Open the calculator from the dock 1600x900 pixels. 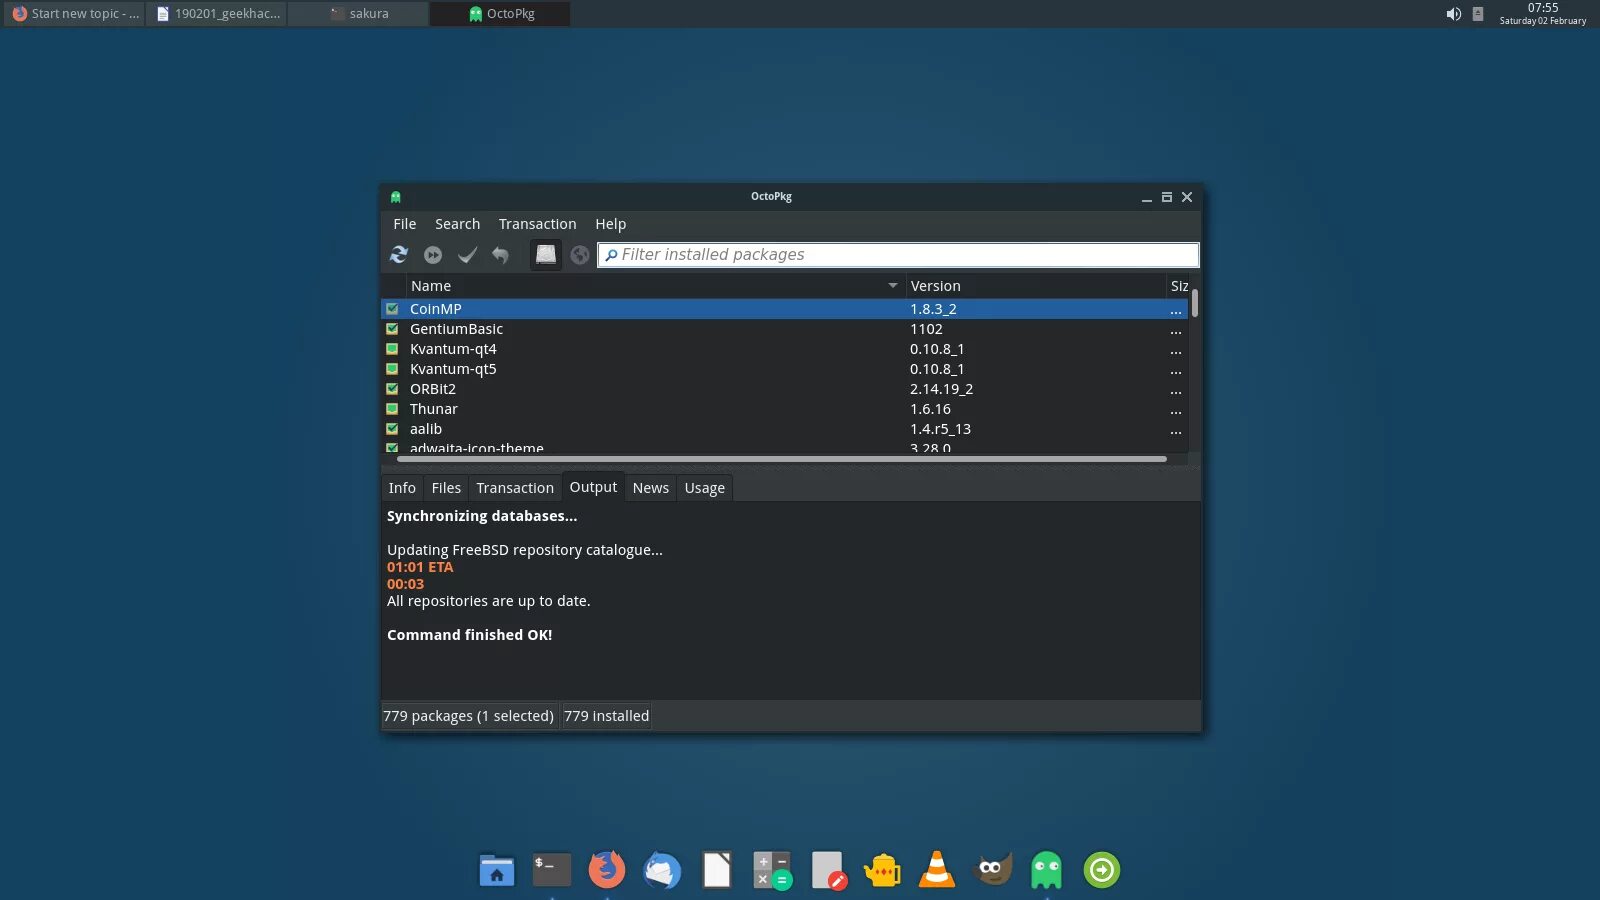point(772,870)
